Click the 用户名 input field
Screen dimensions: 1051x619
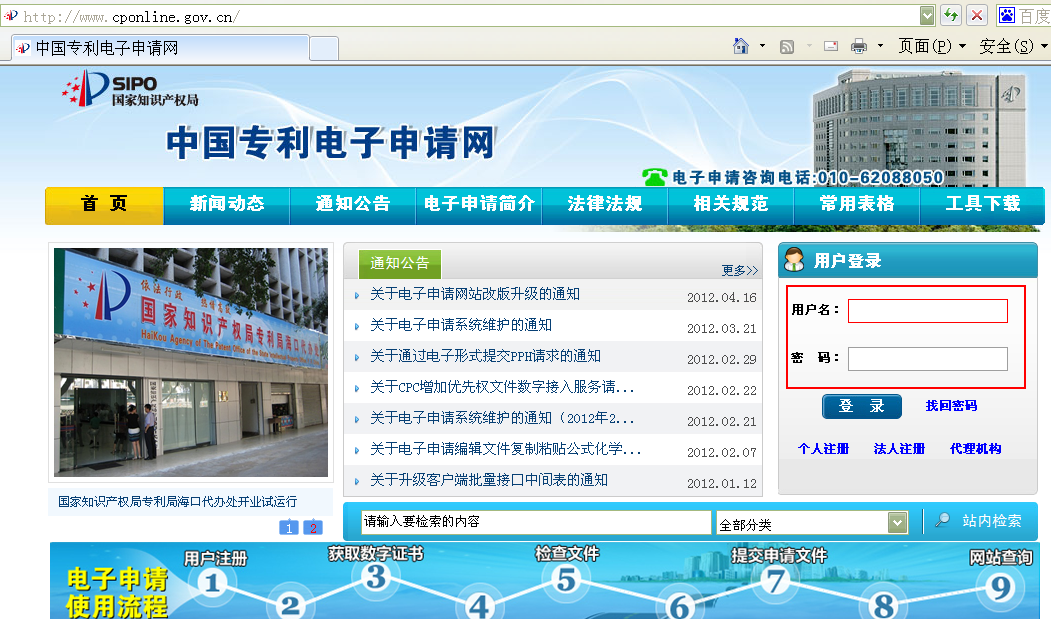pyautogui.click(x=927, y=311)
